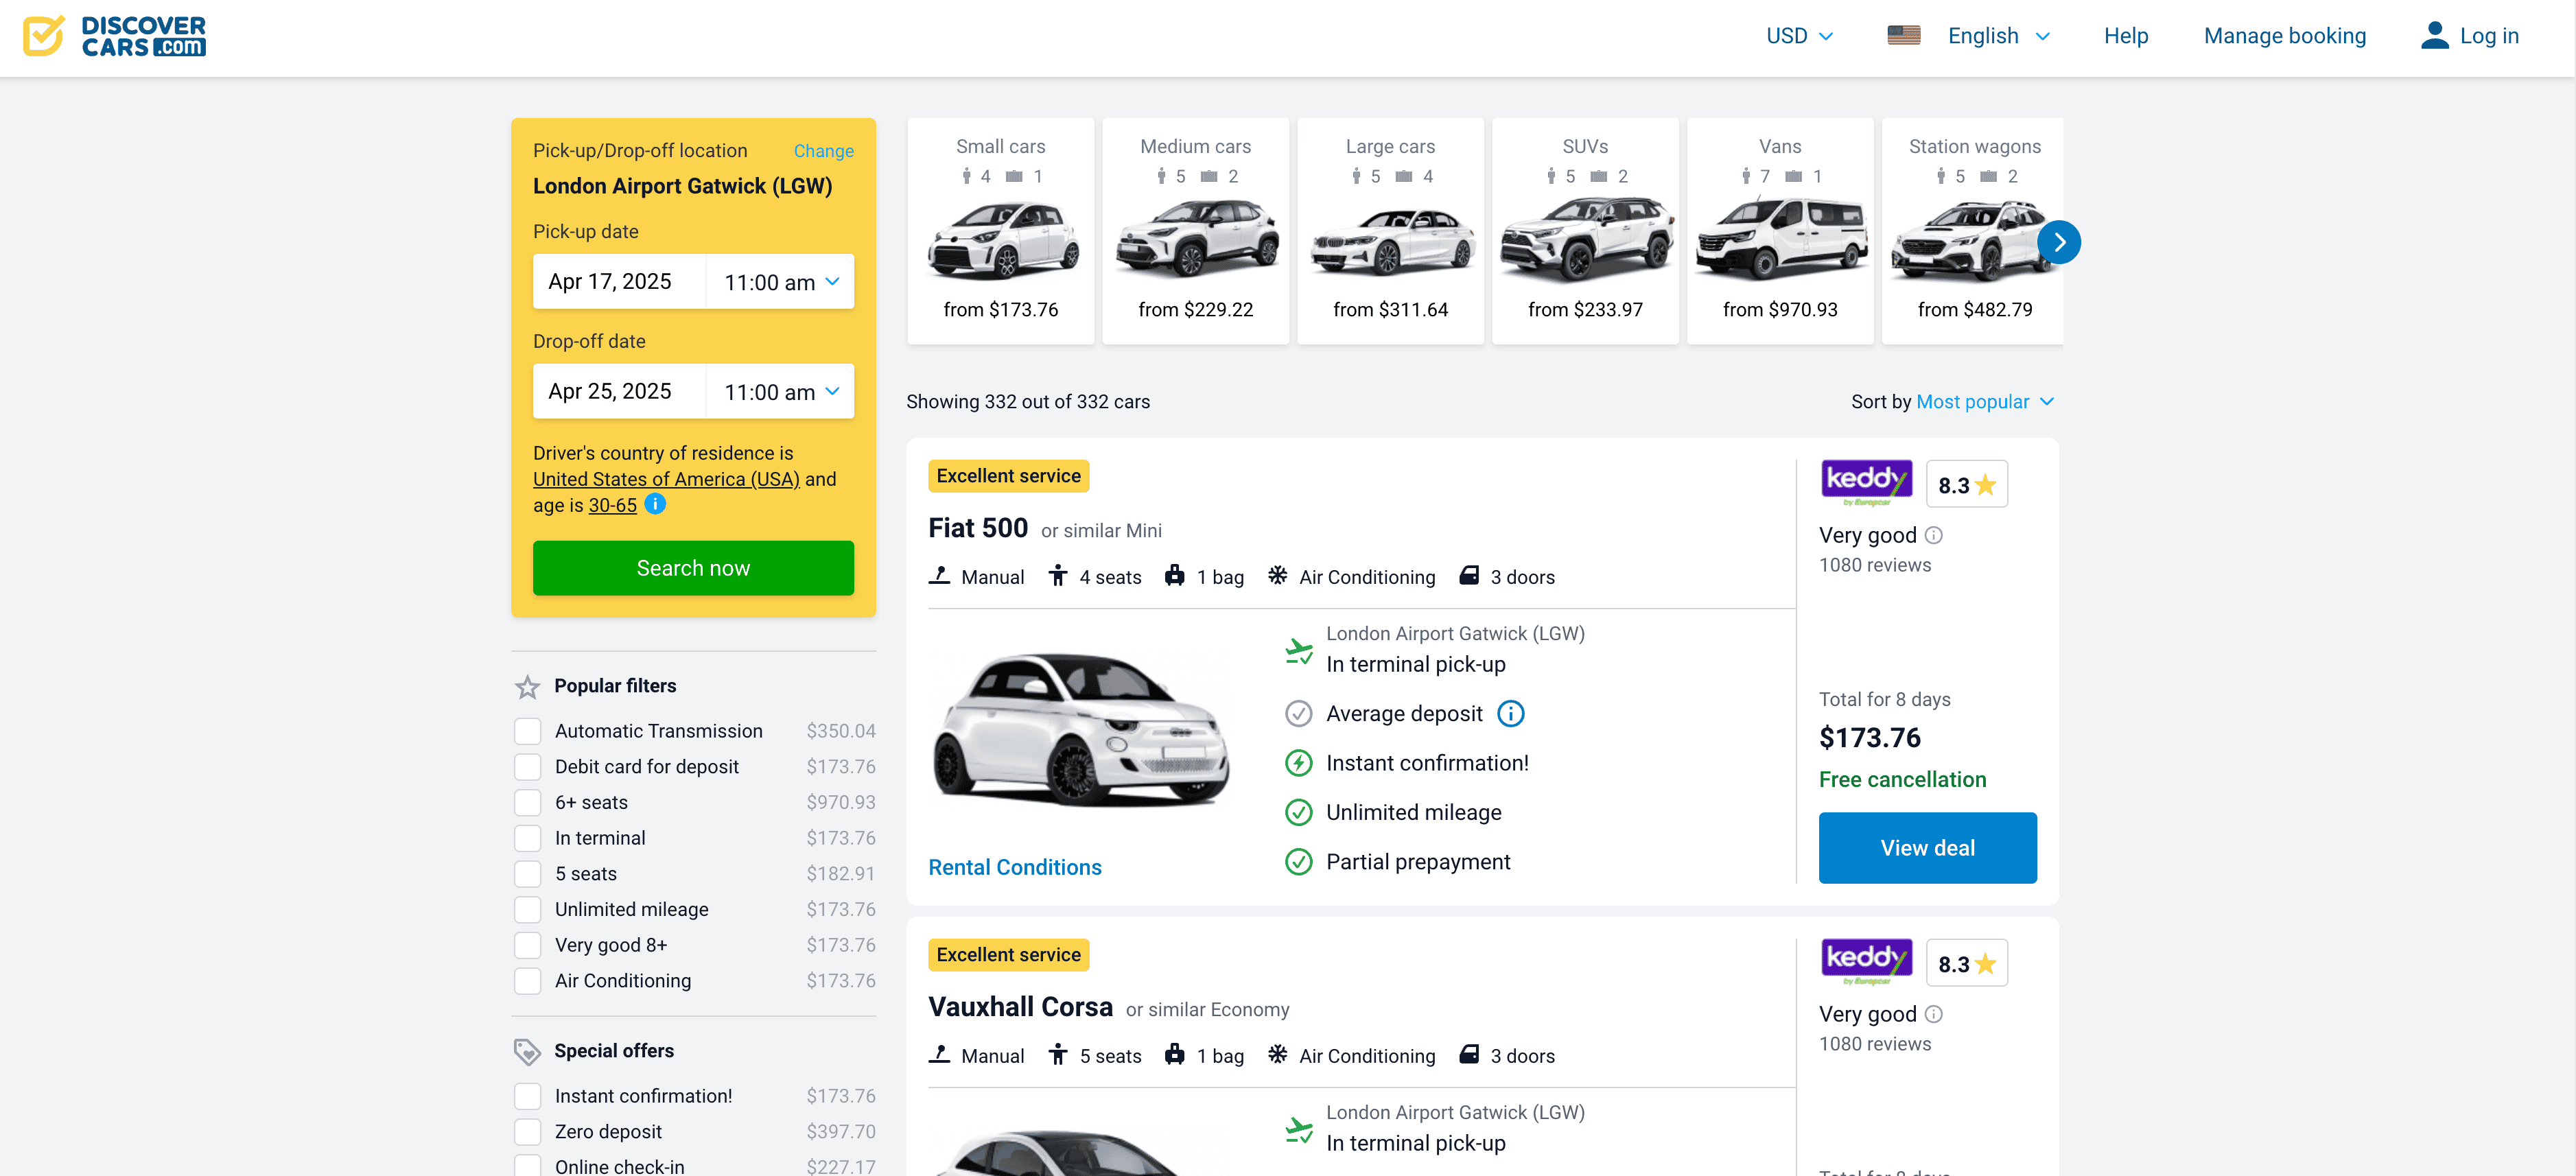Enable the Automatic Transmission filter
Image resolution: width=2576 pixels, height=1176 pixels.
click(x=528, y=732)
